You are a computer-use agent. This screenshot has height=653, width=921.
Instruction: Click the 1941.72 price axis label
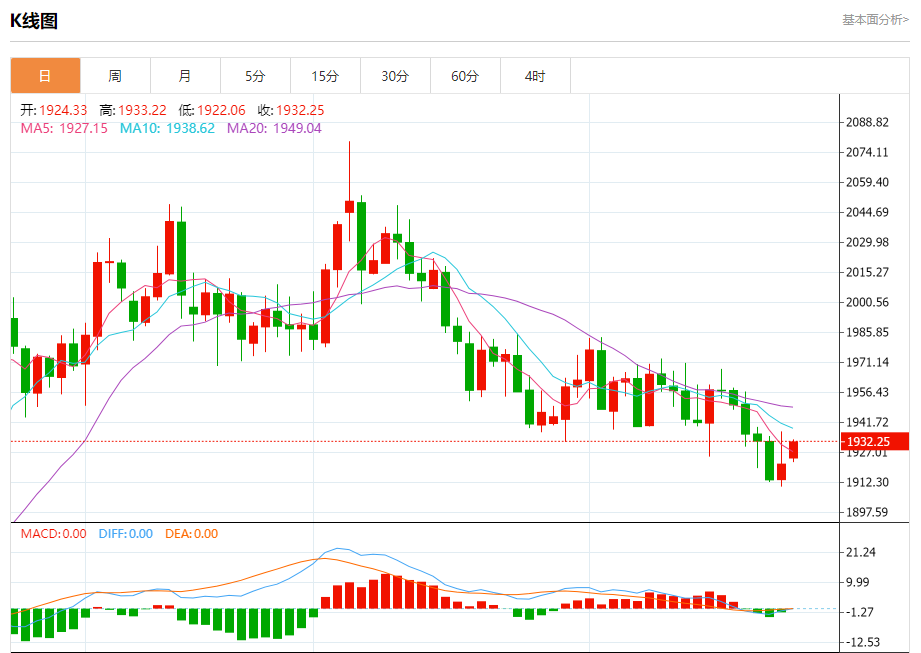click(867, 422)
